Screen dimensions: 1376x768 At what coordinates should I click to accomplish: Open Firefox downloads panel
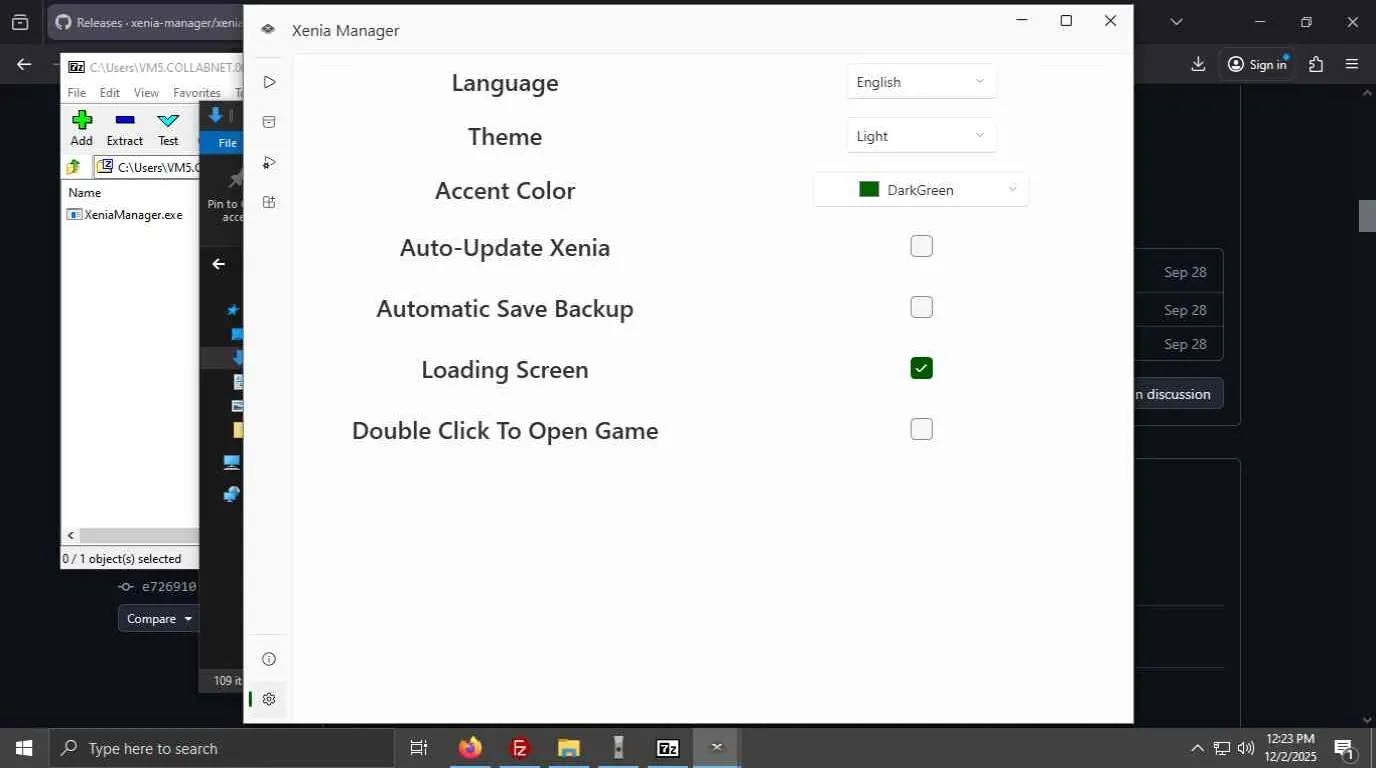[1198, 64]
